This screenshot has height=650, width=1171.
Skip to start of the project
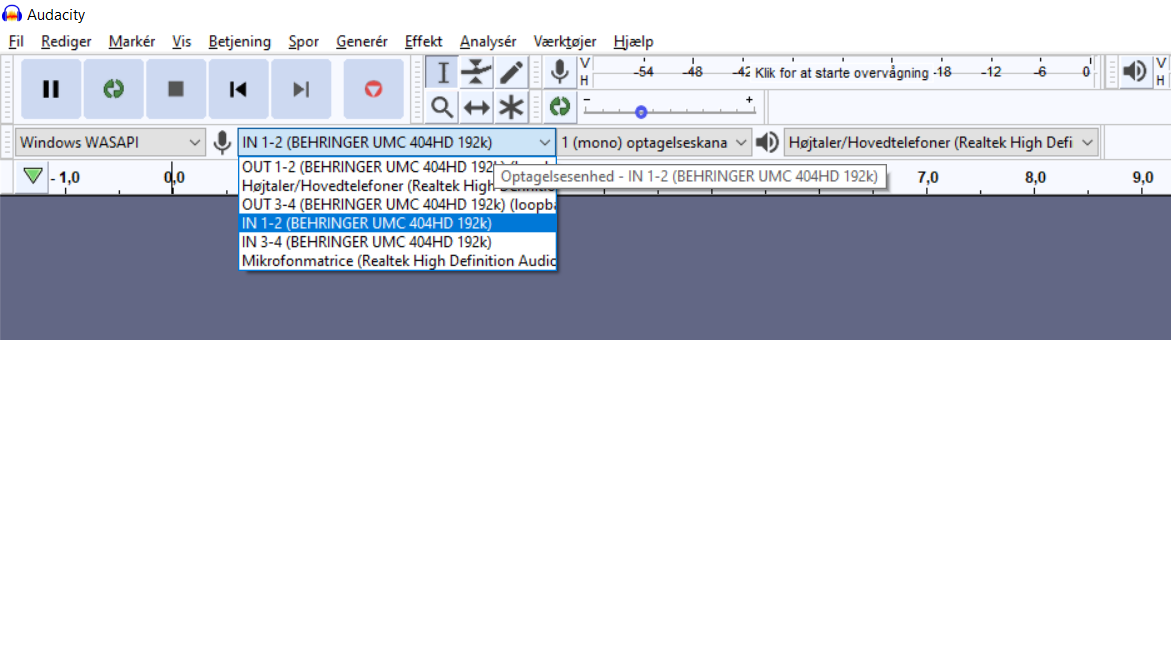238,90
